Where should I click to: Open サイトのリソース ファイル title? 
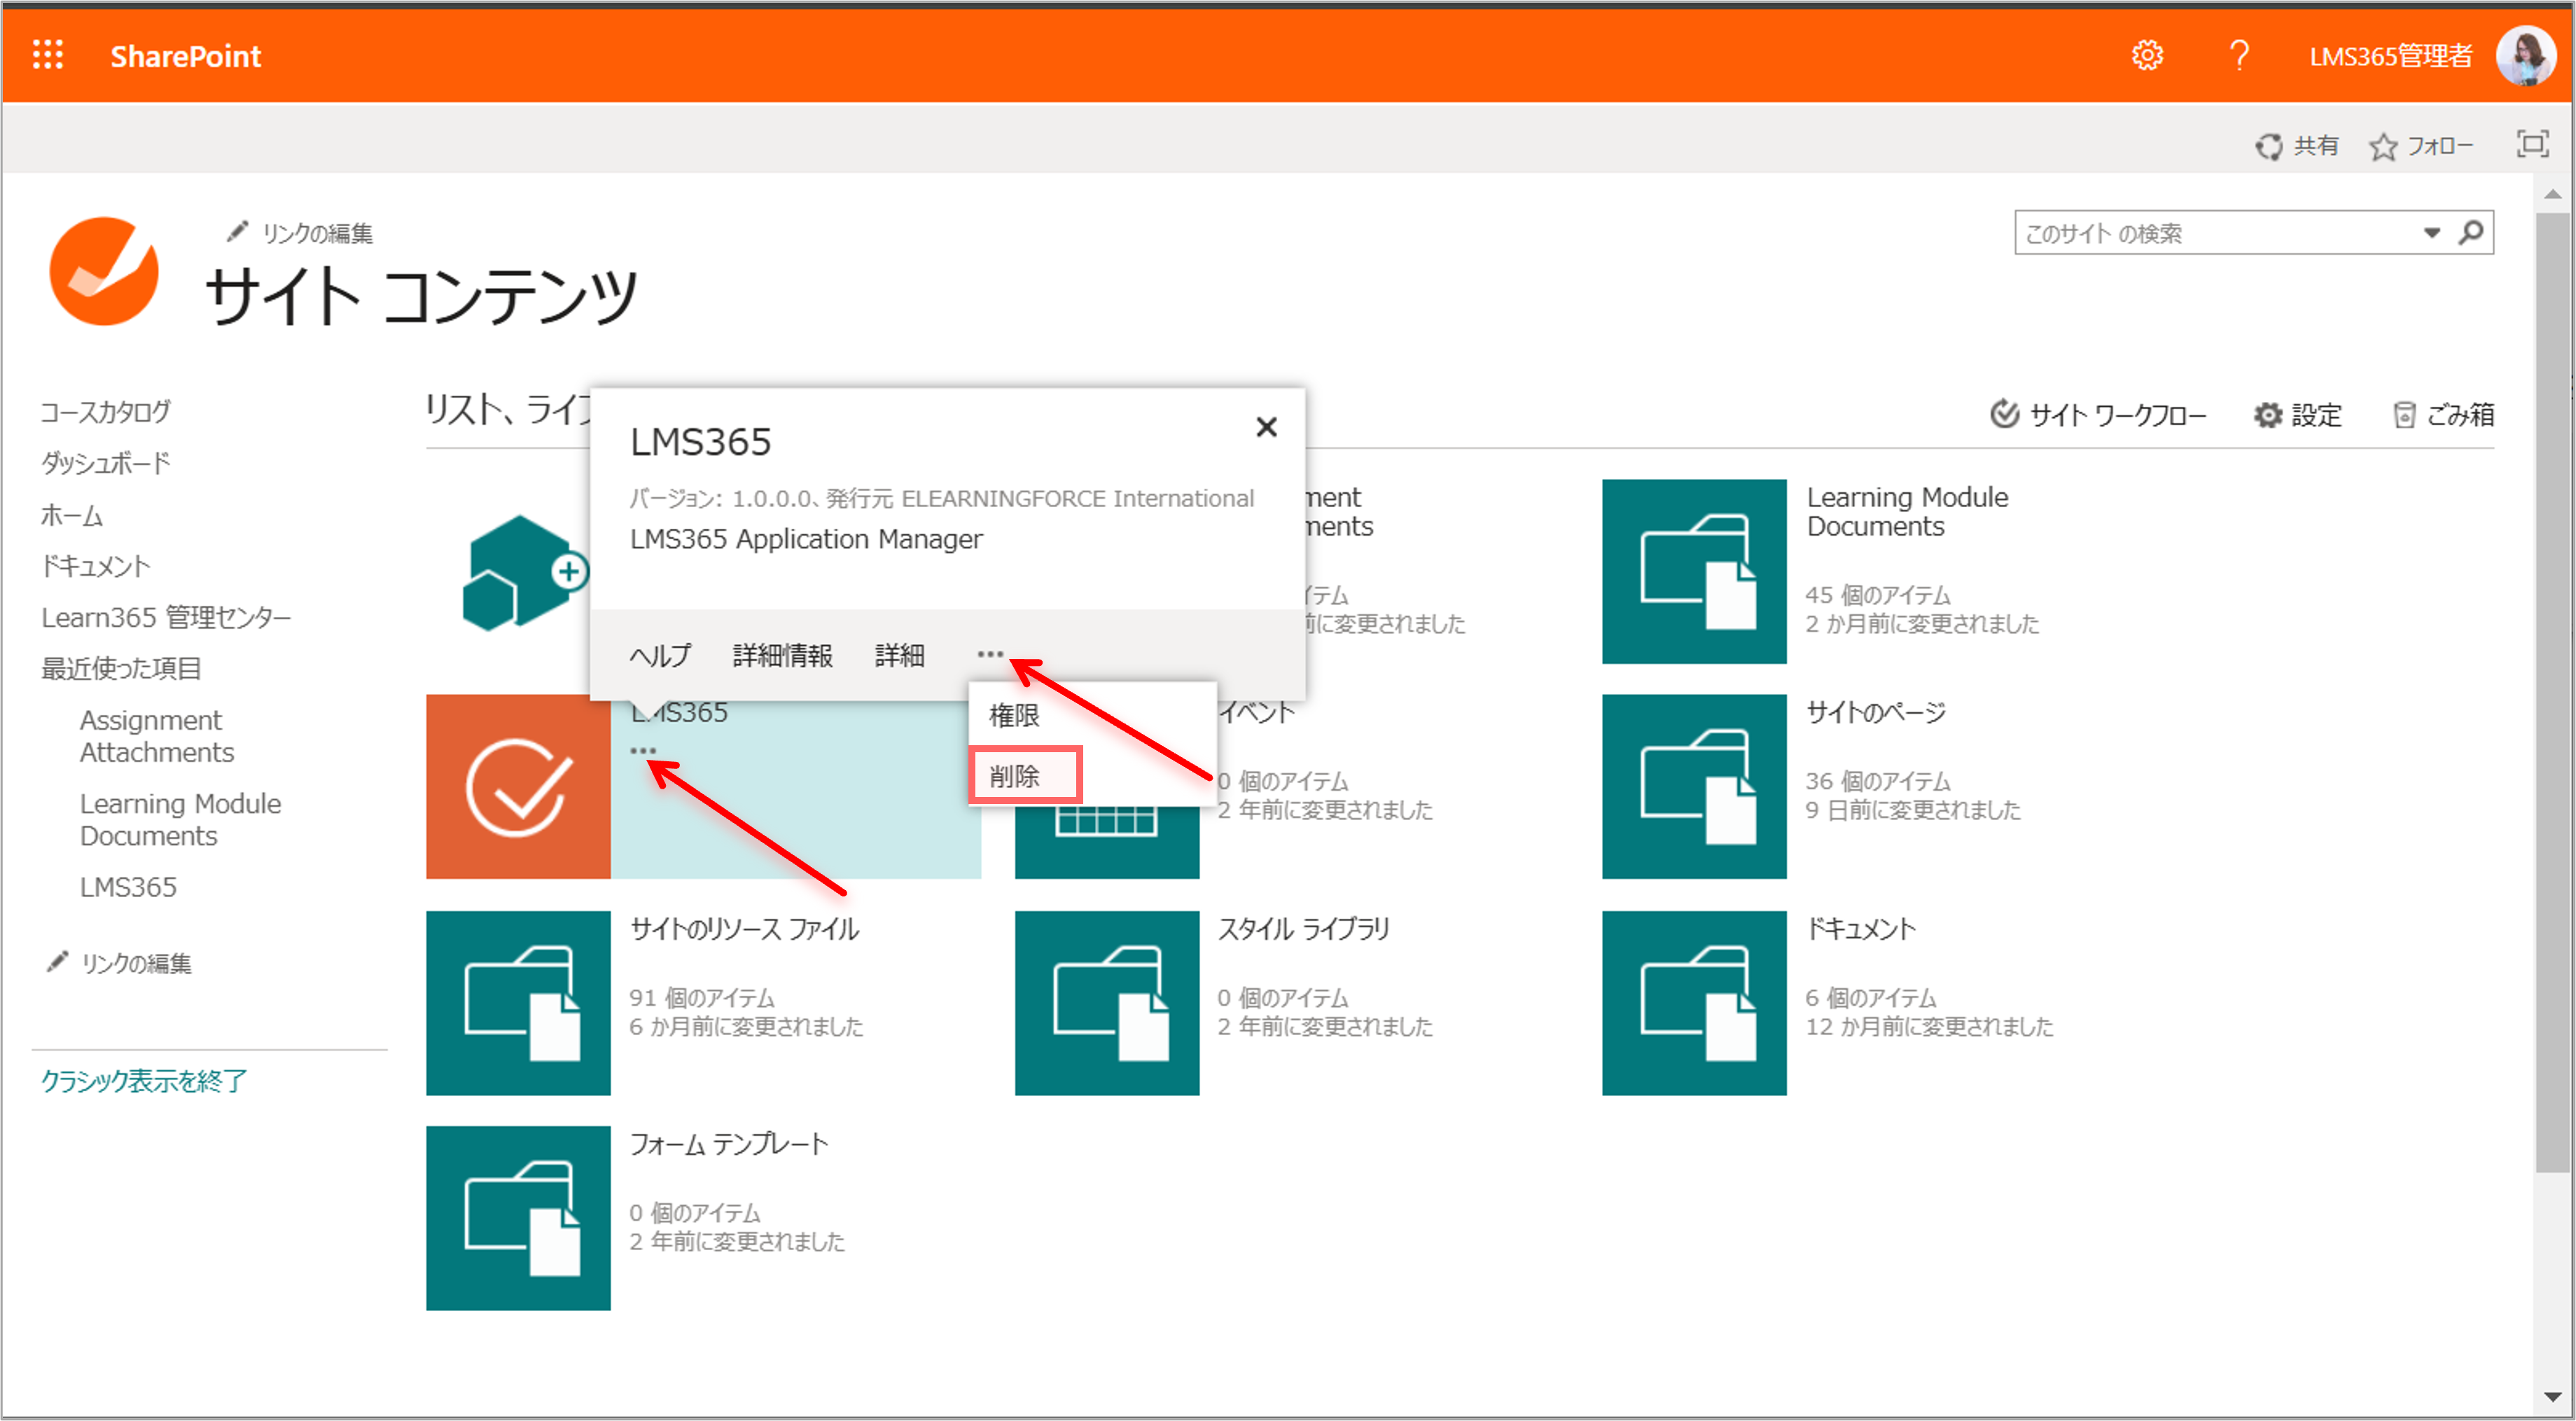pyautogui.click(x=744, y=929)
